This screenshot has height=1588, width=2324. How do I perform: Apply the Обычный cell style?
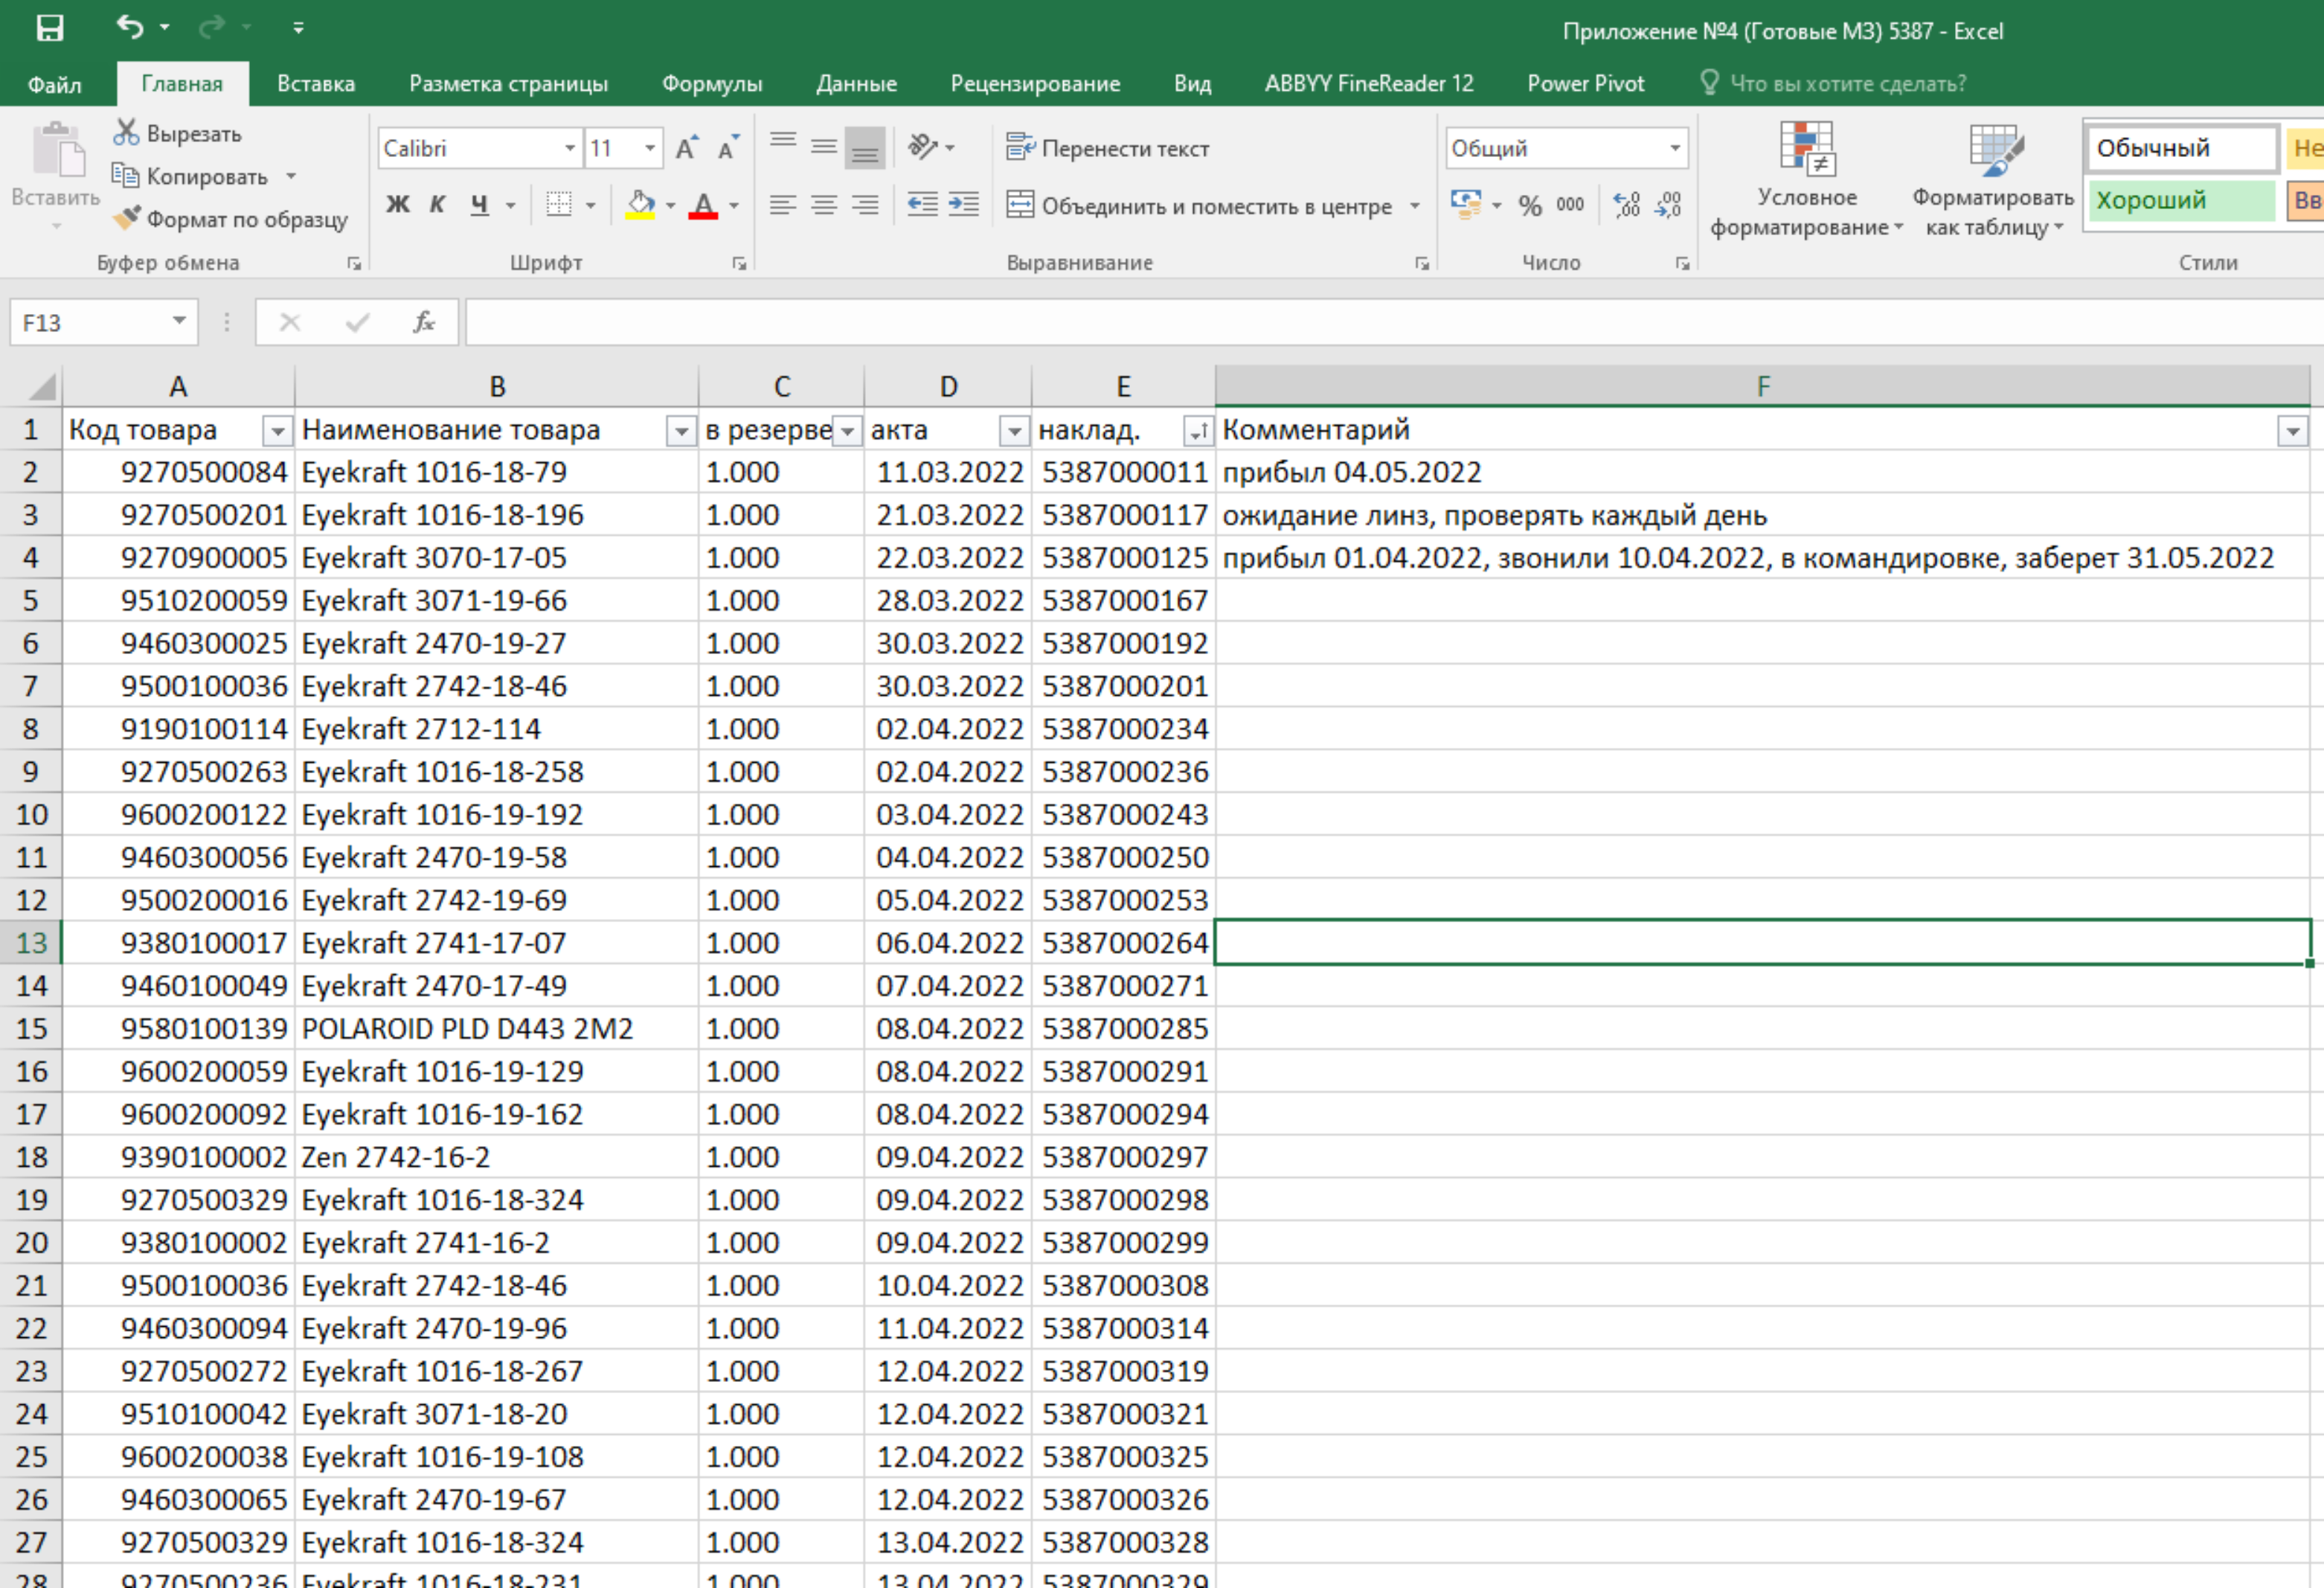[2182, 148]
